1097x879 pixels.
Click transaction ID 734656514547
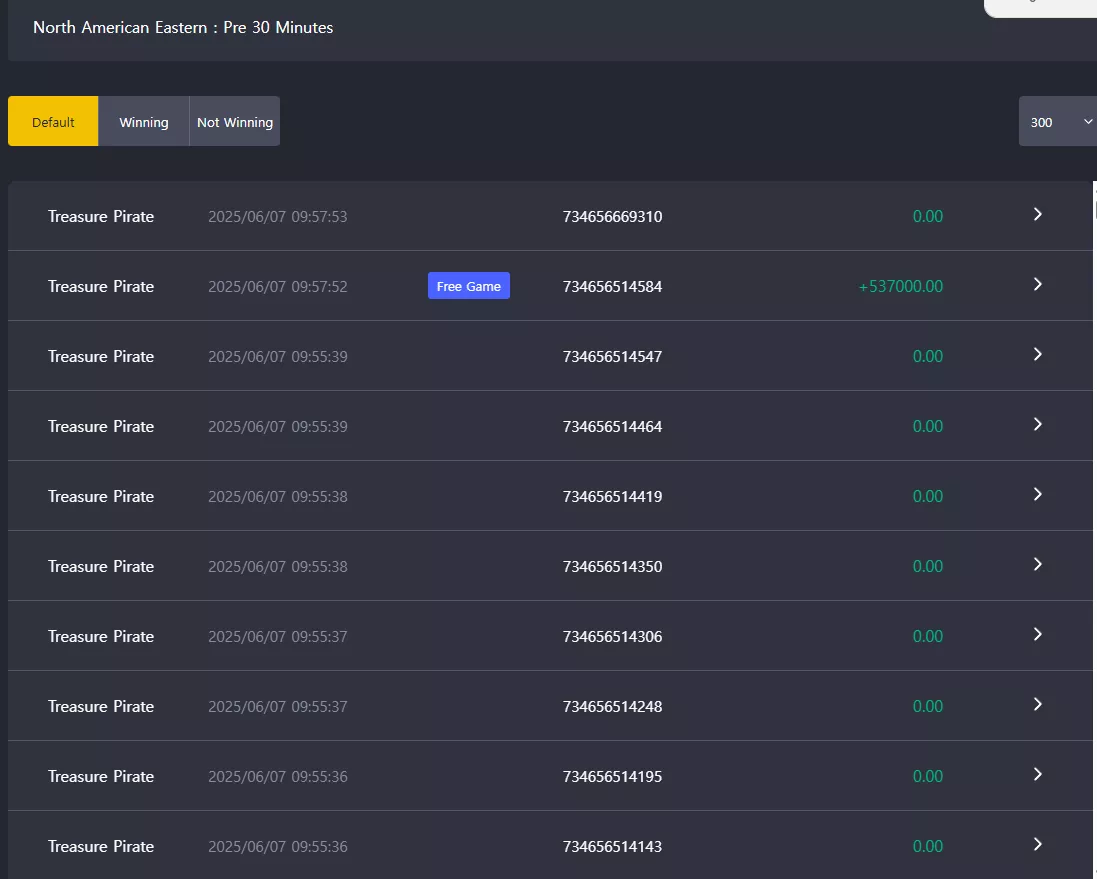pyautogui.click(x=612, y=356)
